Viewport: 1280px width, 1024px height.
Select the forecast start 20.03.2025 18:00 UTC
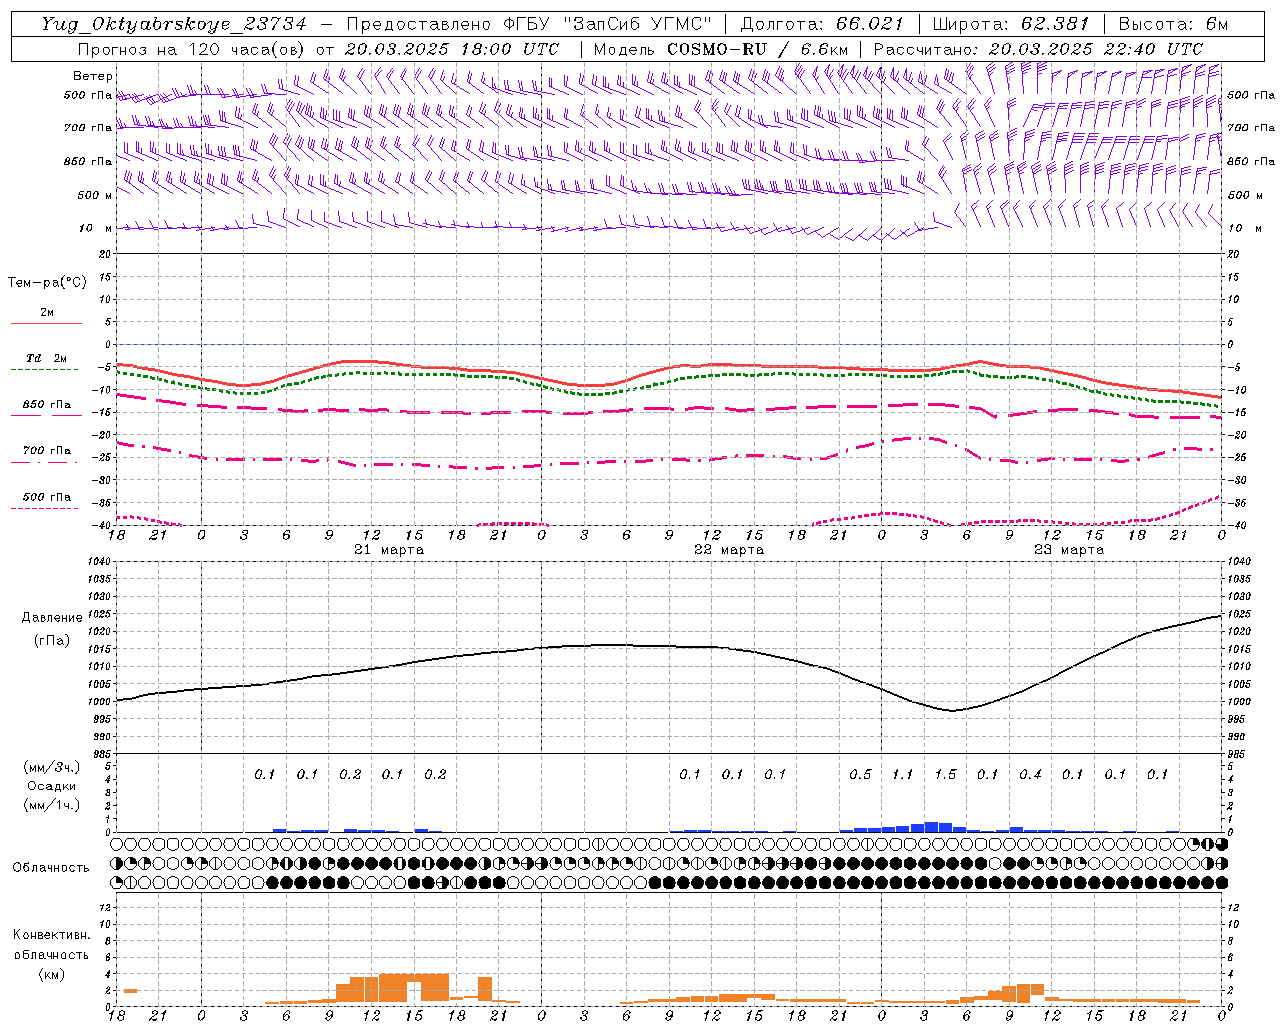tap(452, 49)
